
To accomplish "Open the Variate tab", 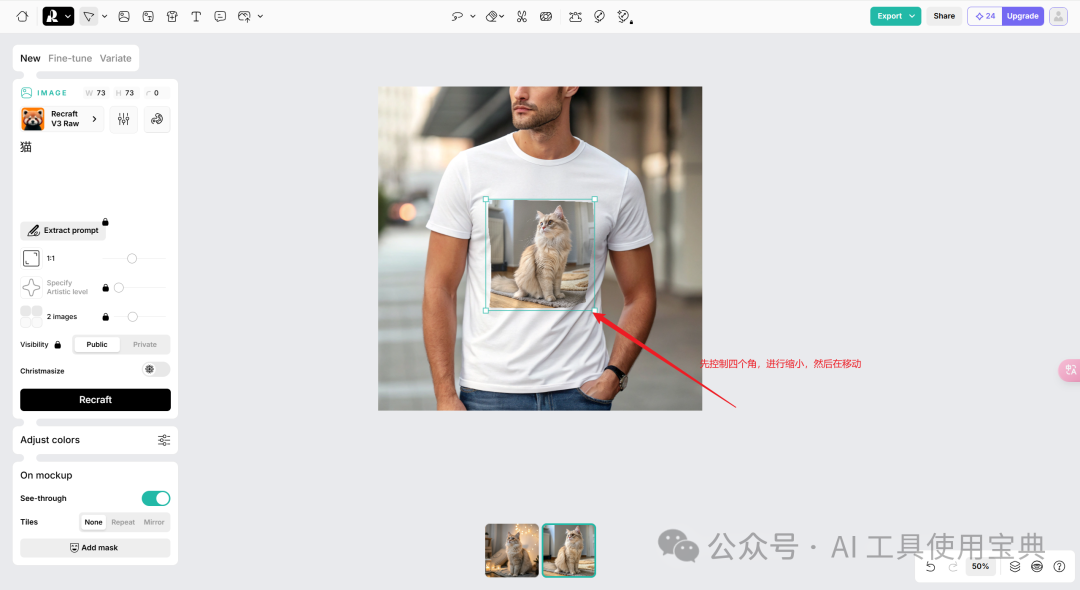I will tap(116, 58).
